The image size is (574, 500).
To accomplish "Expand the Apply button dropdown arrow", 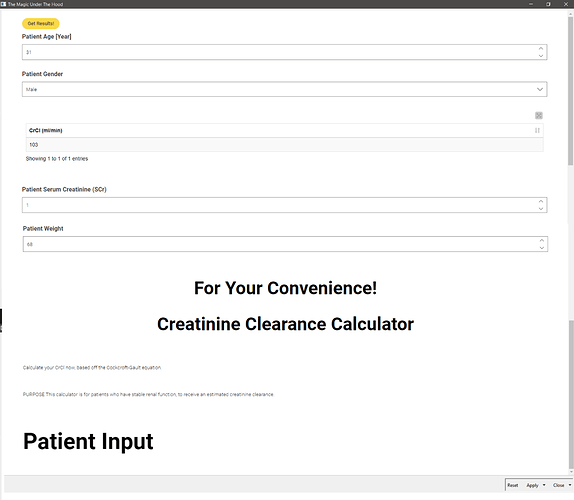I will tap(544, 485).
